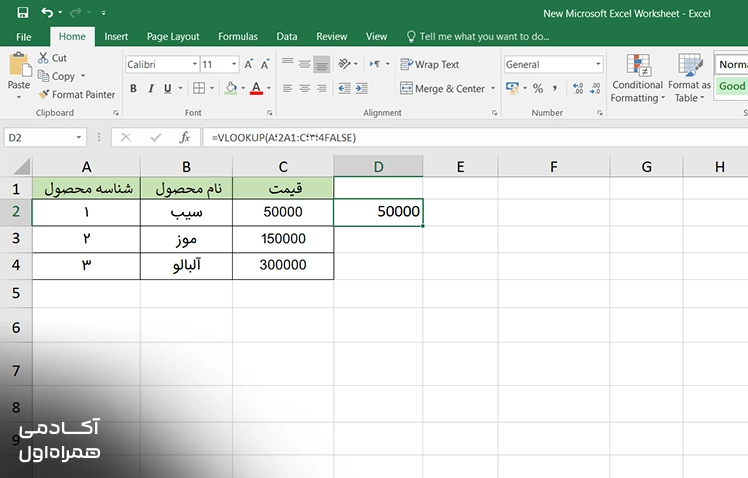Align text left
The image size is (748, 478).
pyautogui.click(x=287, y=88)
